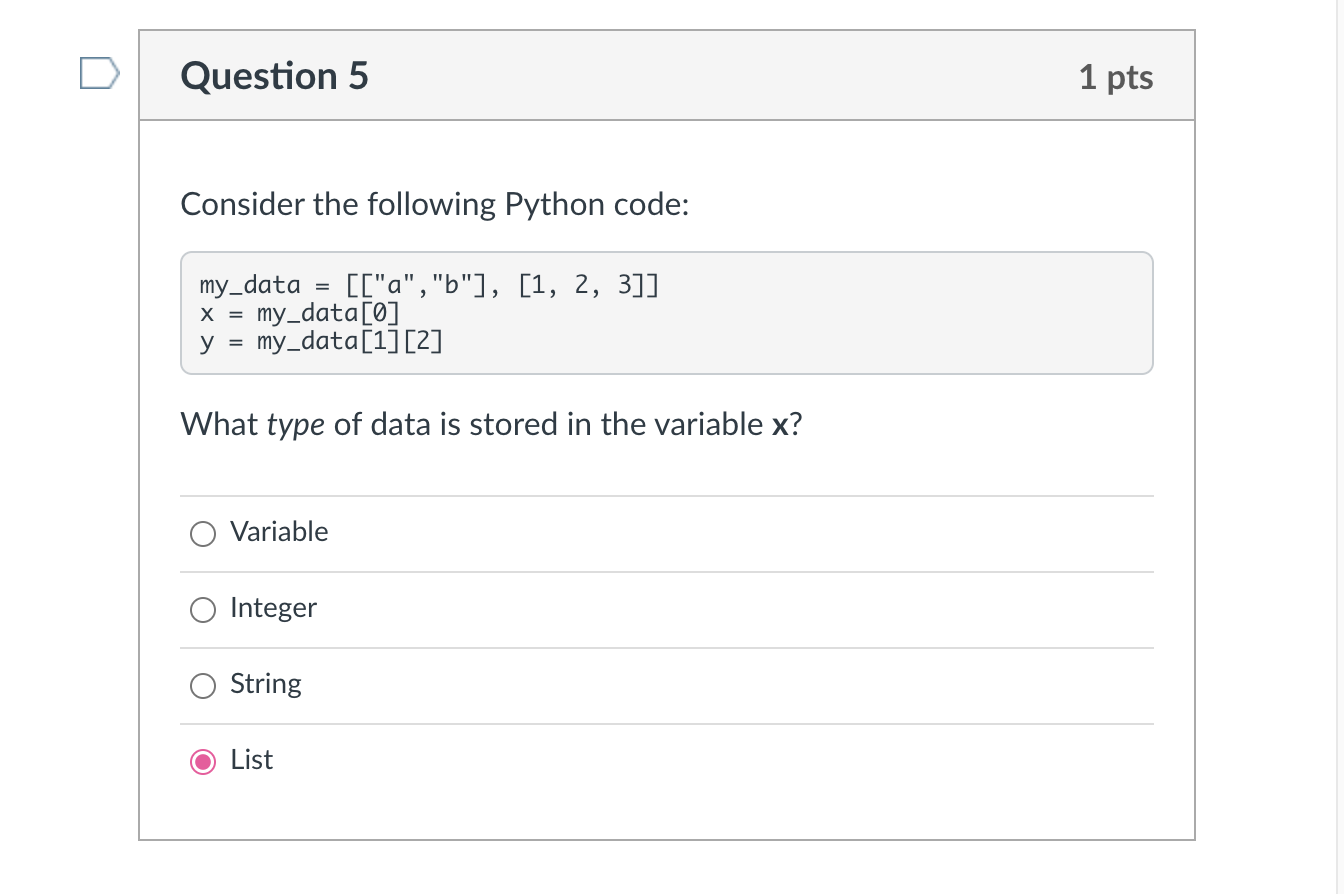The width and height of the screenshot is (1344, 894).
Task: Pick the String radio button
Action: (203, 686)
